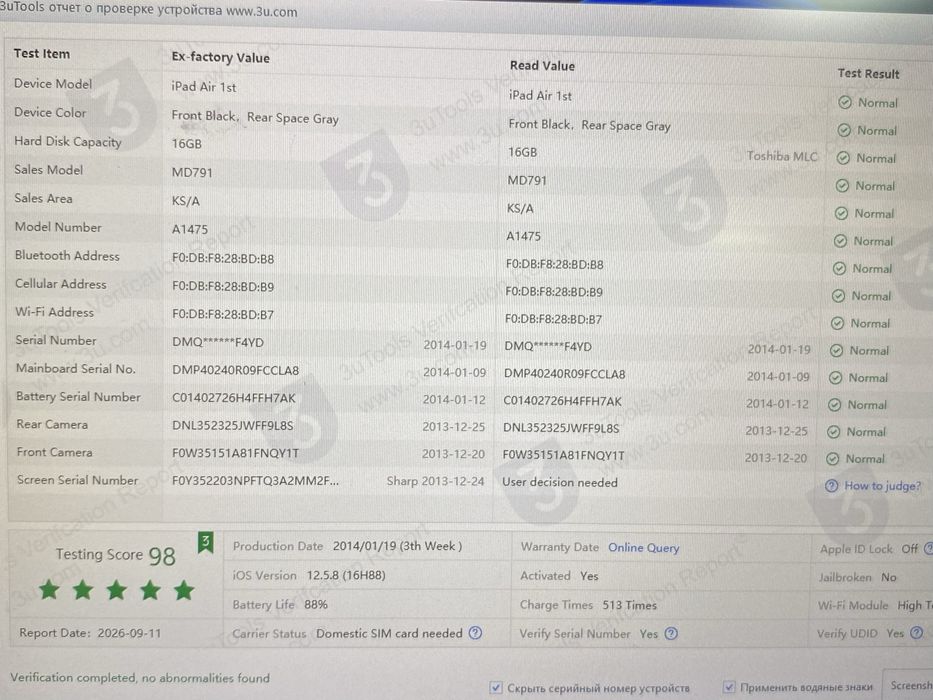Click the Normal check icon for Bluetooth Address
Image resolution: width=933 pixels, height=700 pixels.
point(839,268)
